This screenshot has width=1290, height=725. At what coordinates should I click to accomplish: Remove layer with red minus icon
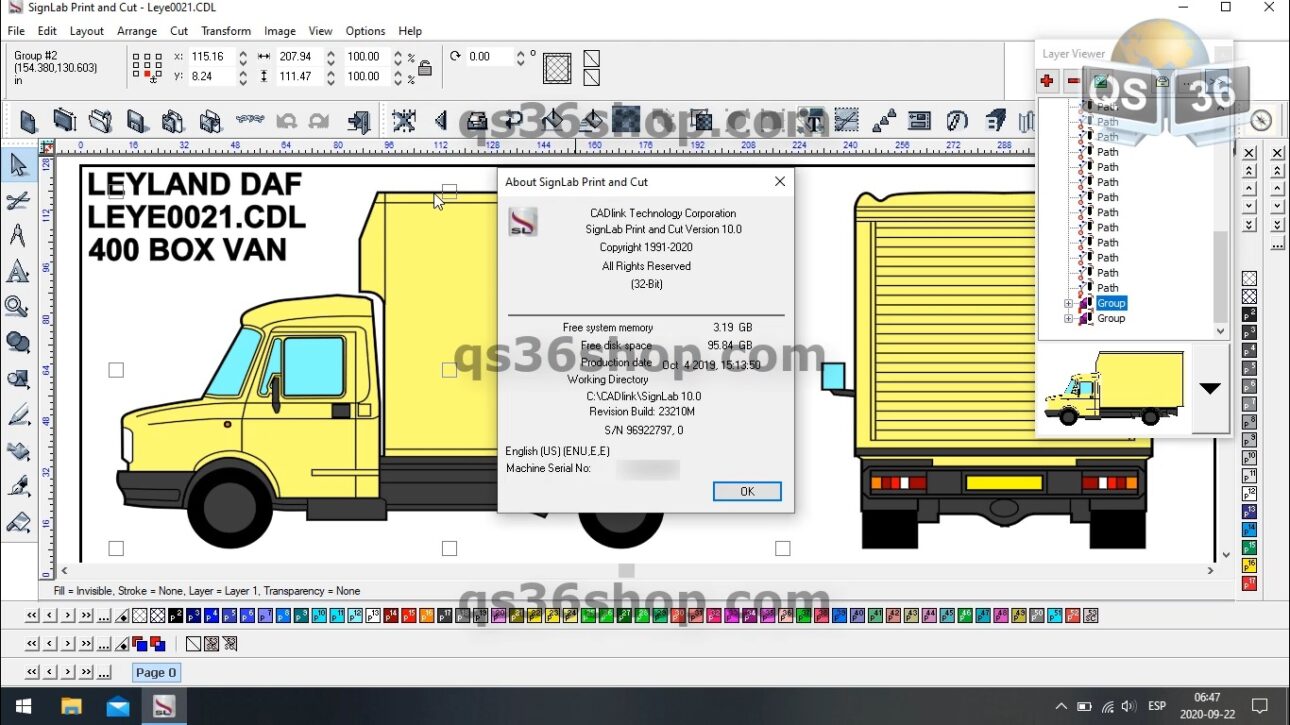coord(1073,81)
